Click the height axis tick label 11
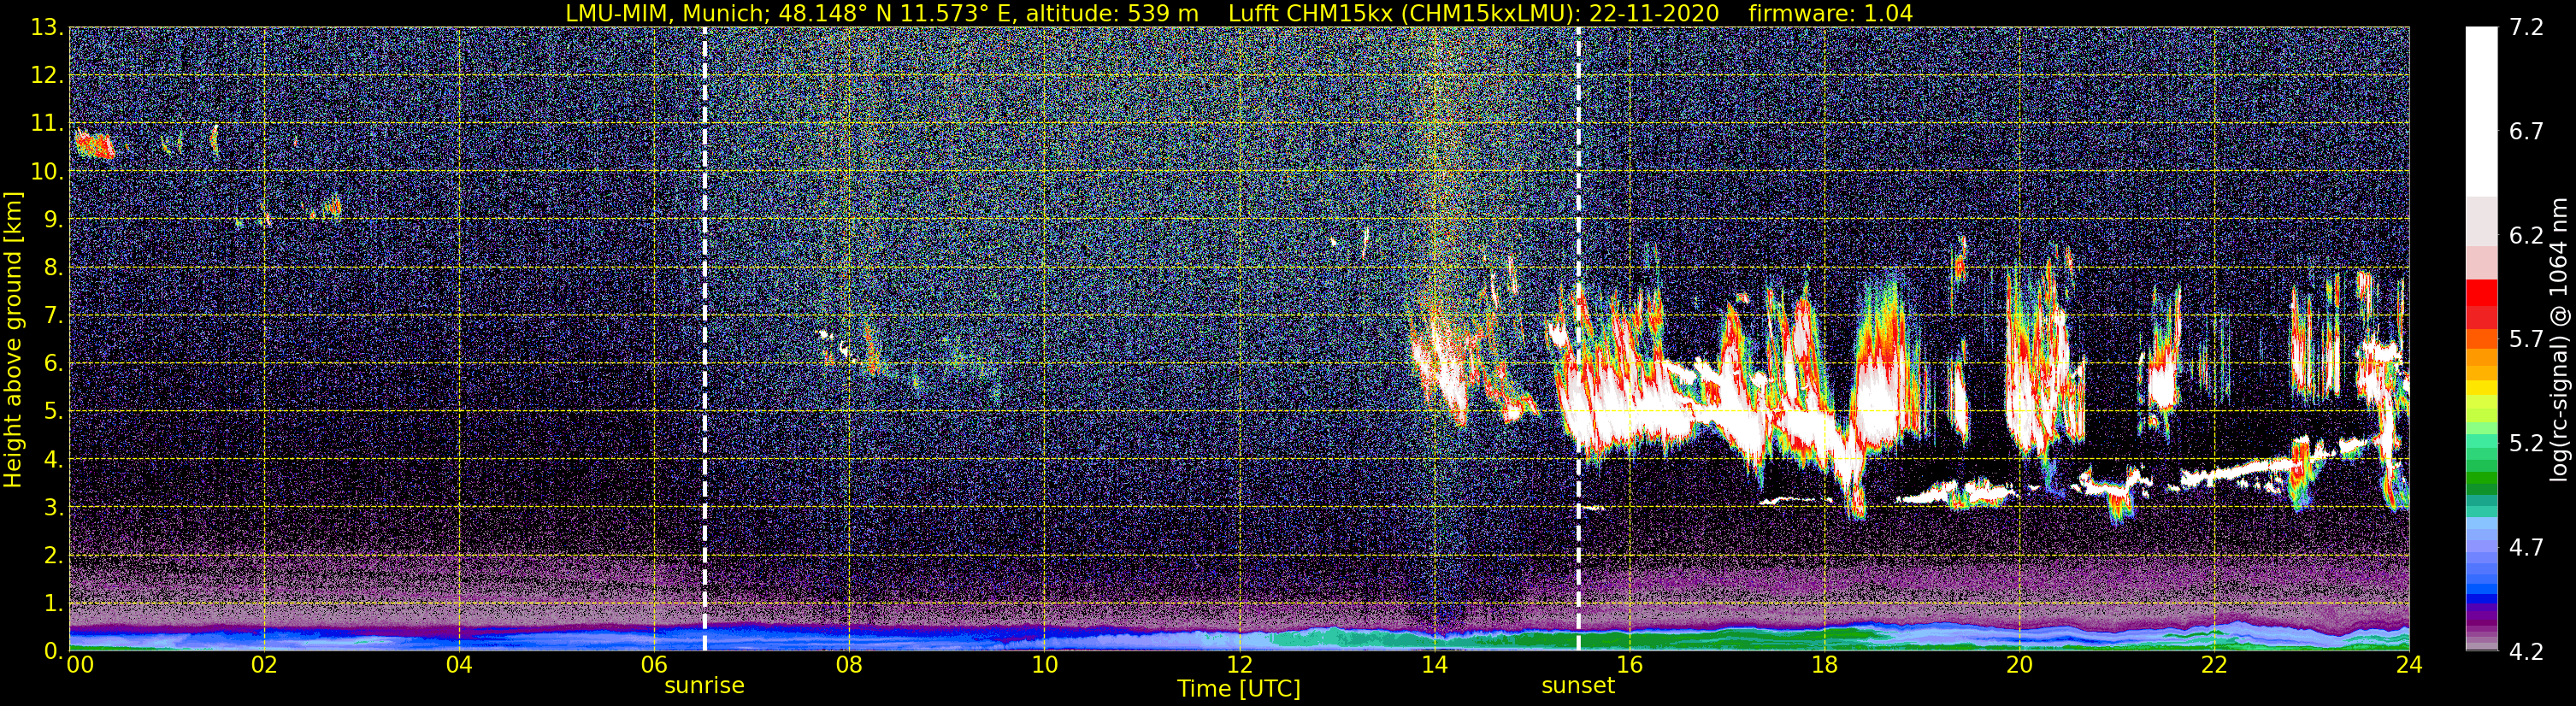The image size is (2576, 706). pos(46,124)
